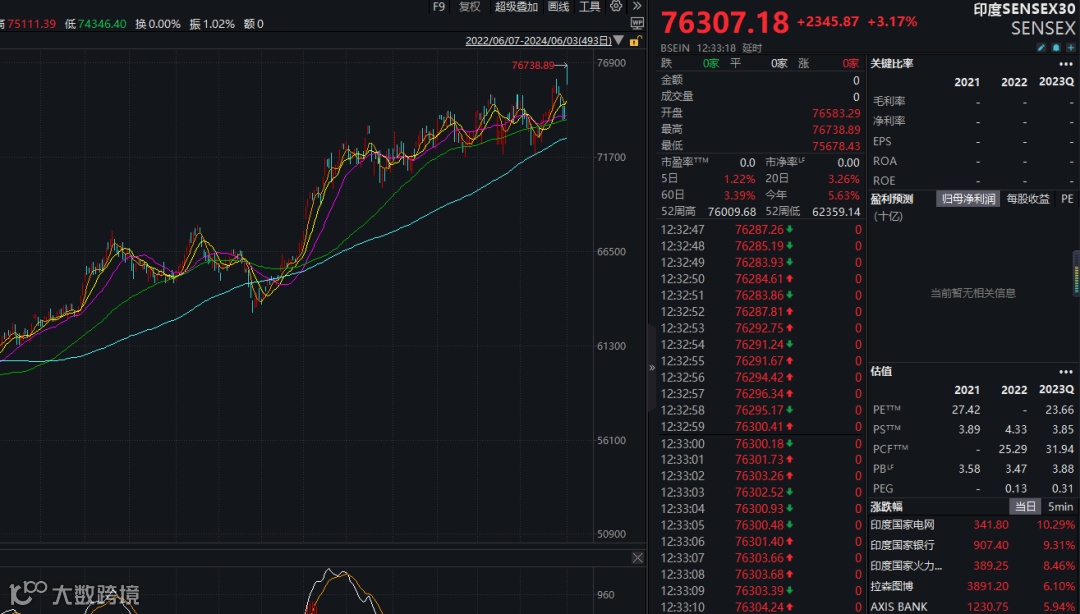Open 印度国家银行 stock row
1080x614 pixels.
click(x=972, y=545)
